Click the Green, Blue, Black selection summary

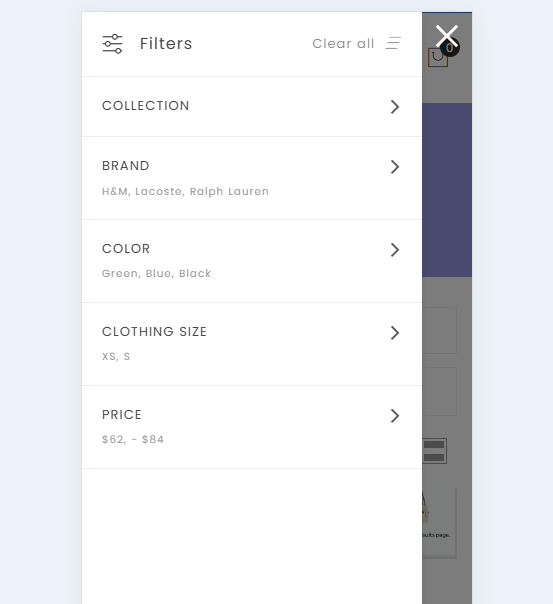pyautogui.click(x=156, y=273)
